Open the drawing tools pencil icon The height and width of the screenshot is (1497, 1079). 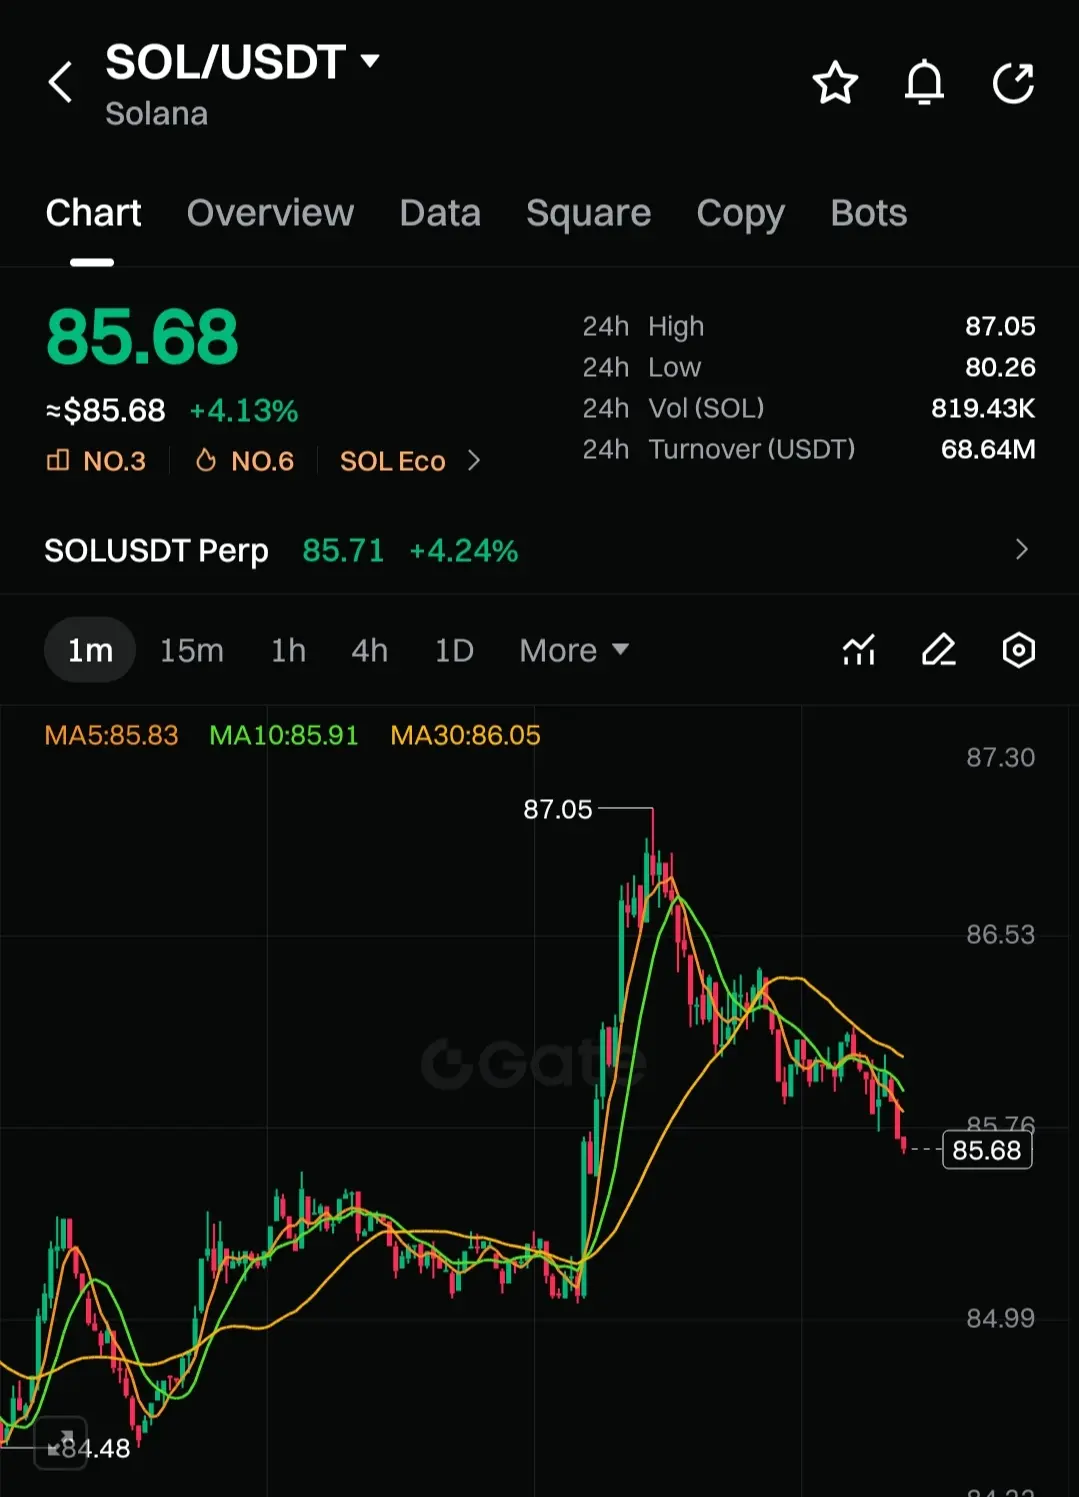(x=938, y=650)
